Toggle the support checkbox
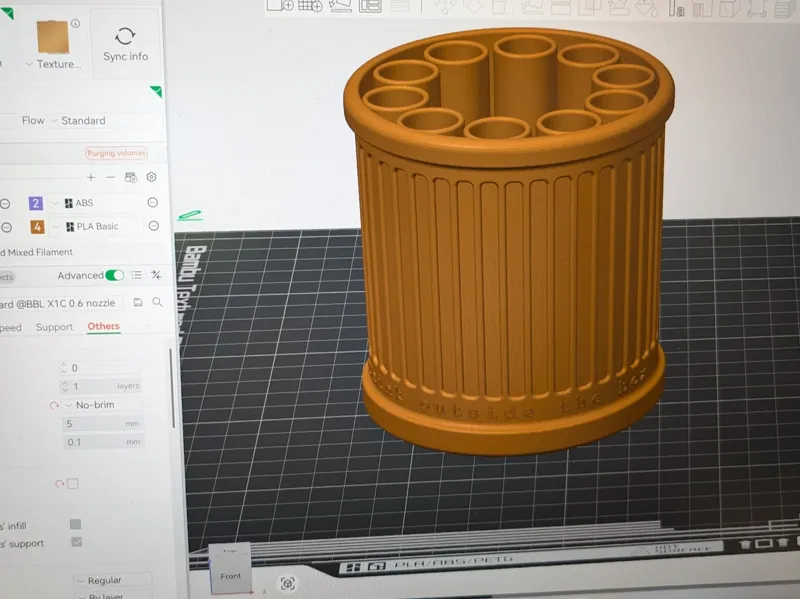 (x=77, y=542)
